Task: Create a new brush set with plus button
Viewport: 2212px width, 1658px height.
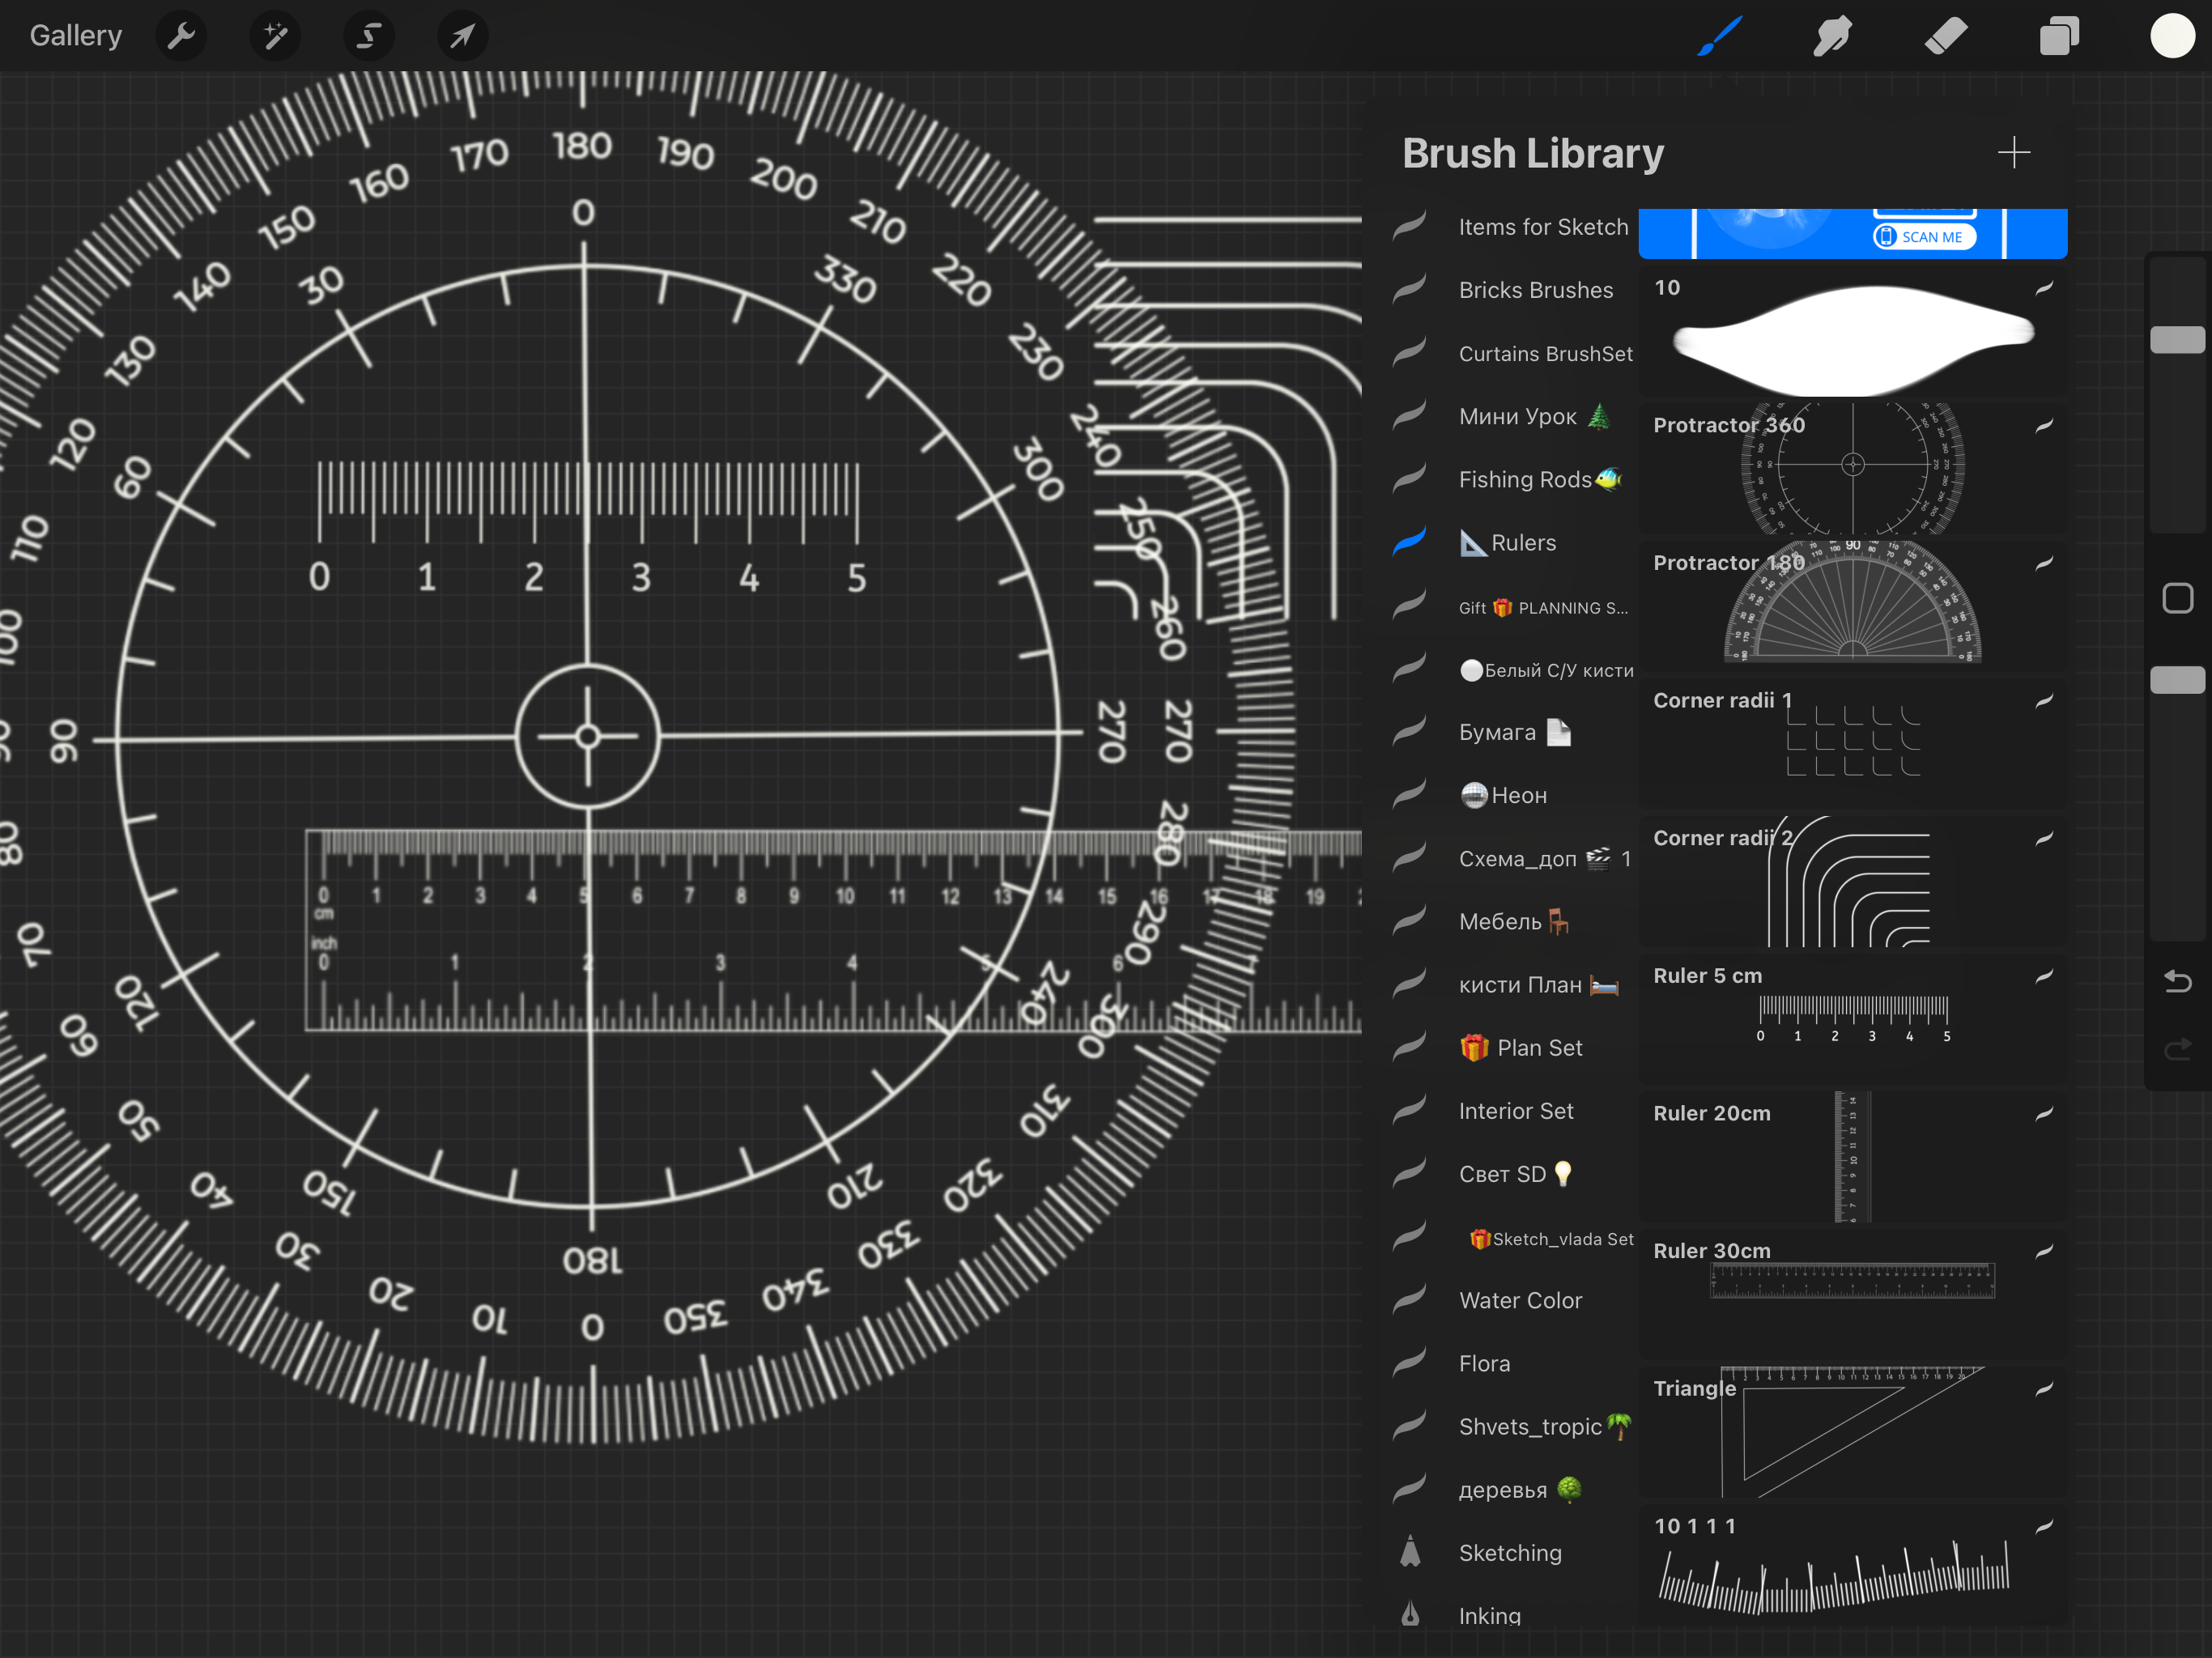Action: [2015, 152]
